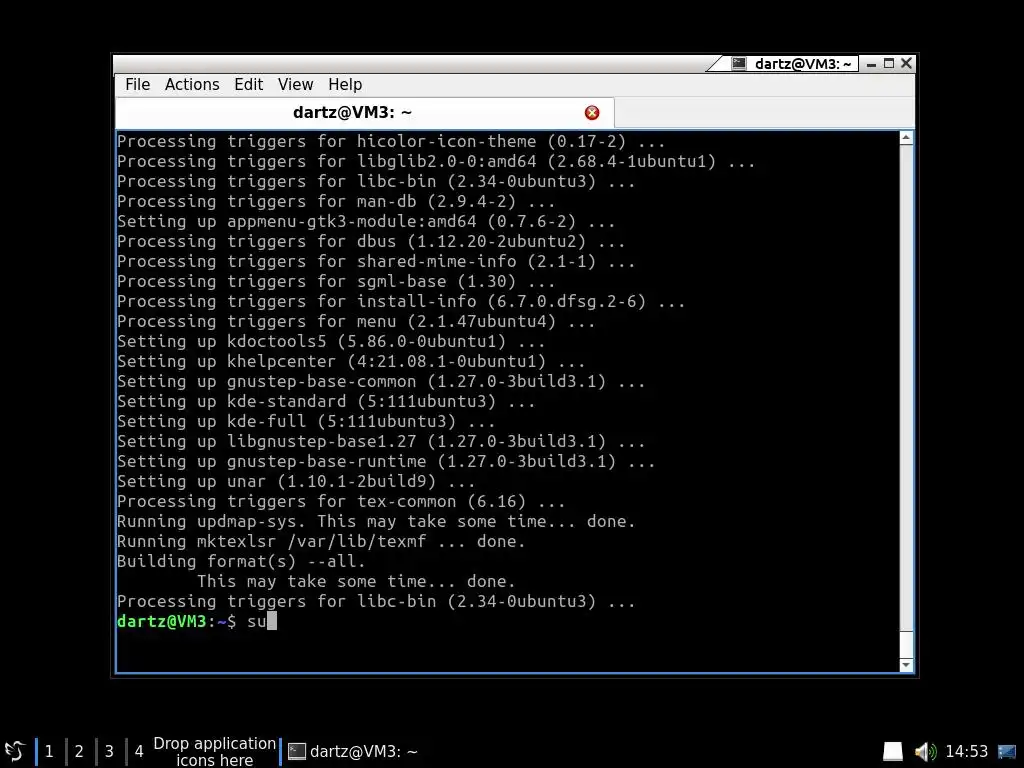The width and height of the screenshot is (1024, 768).
Task: Click 'Running updmap-sys' output line
Action: [376, 521]
